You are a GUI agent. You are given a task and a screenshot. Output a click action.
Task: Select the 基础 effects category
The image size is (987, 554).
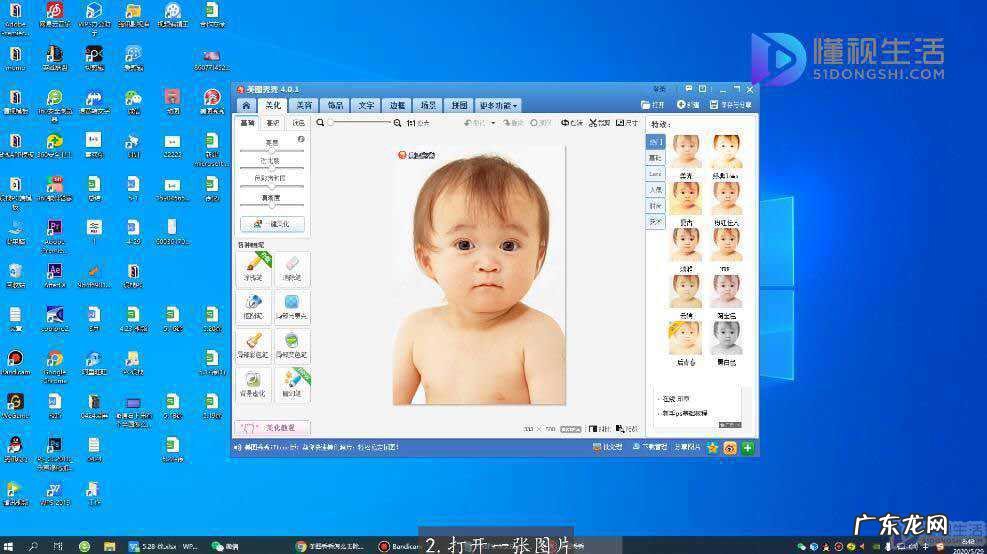tap(655, 157)
